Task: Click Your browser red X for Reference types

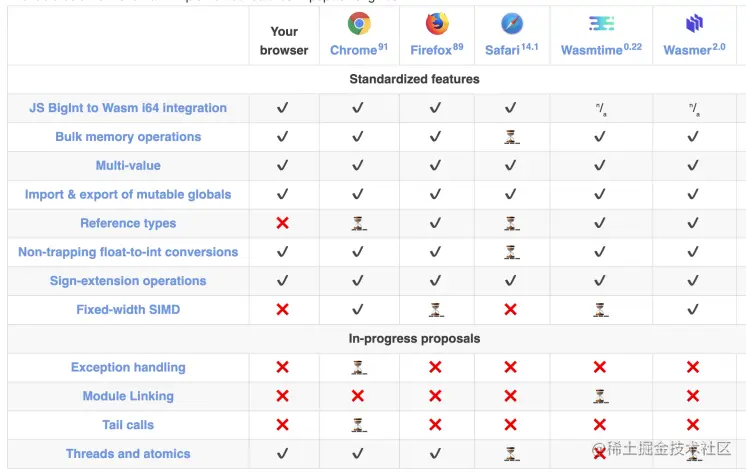Action: (283, 223)
